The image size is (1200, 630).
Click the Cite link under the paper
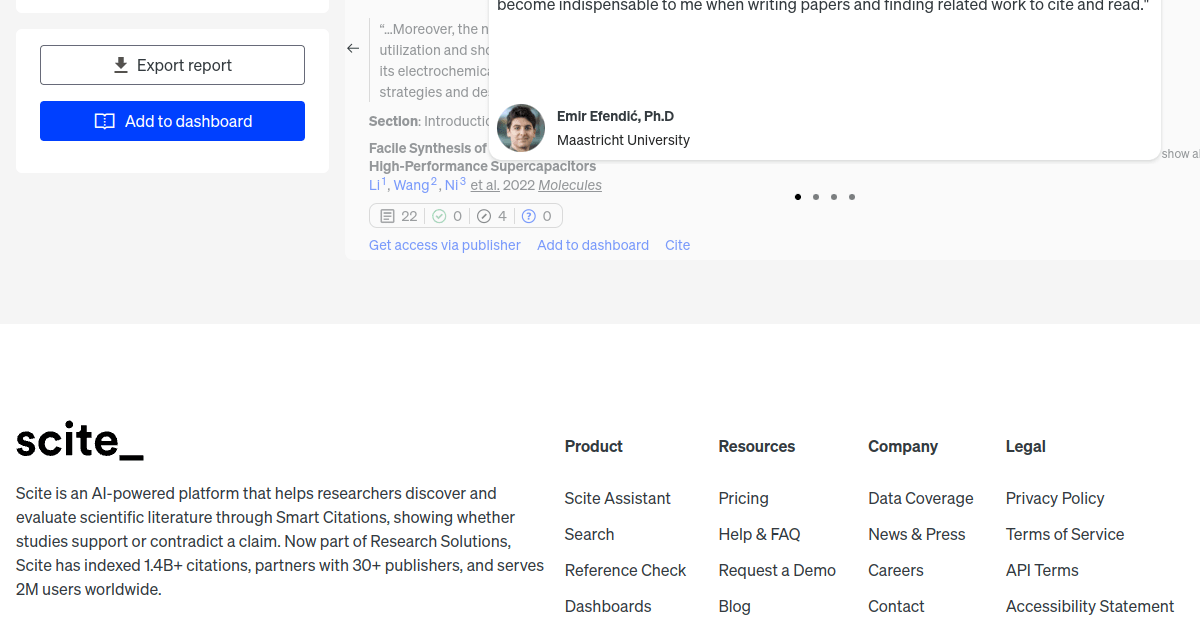tap(678, 245)
